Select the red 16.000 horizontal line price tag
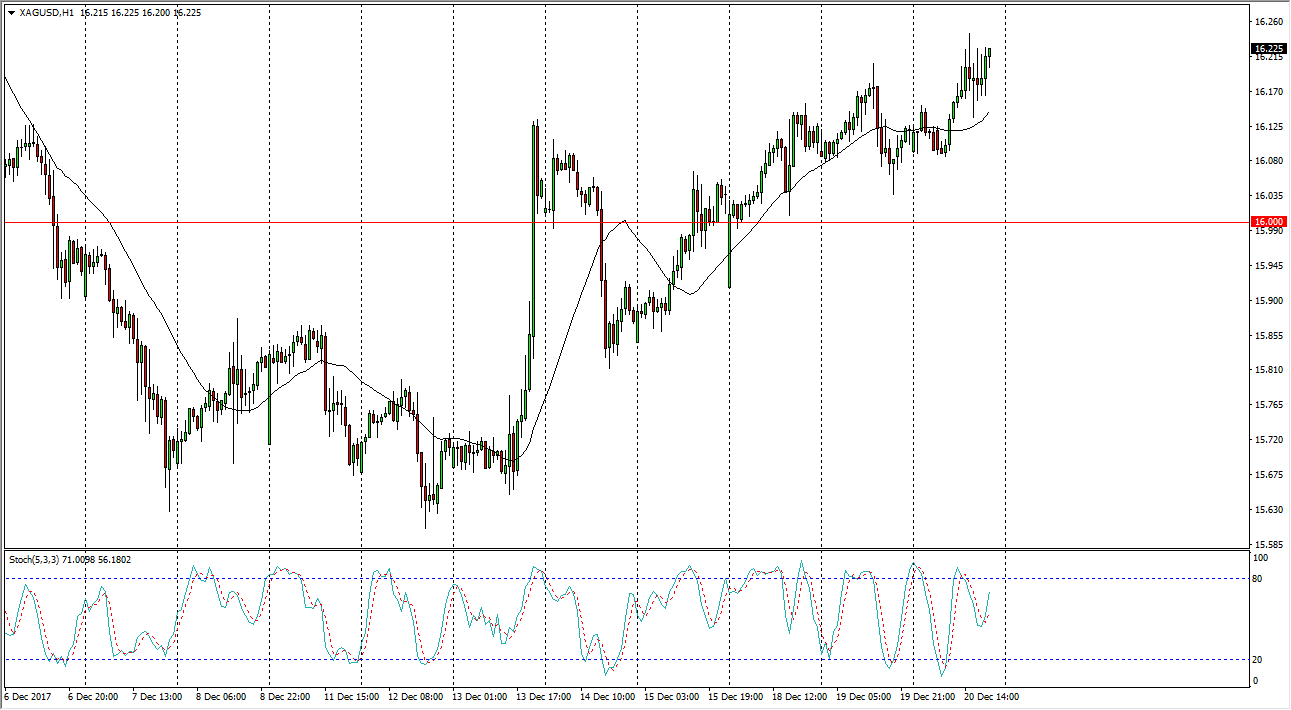 click(1268, 222)
